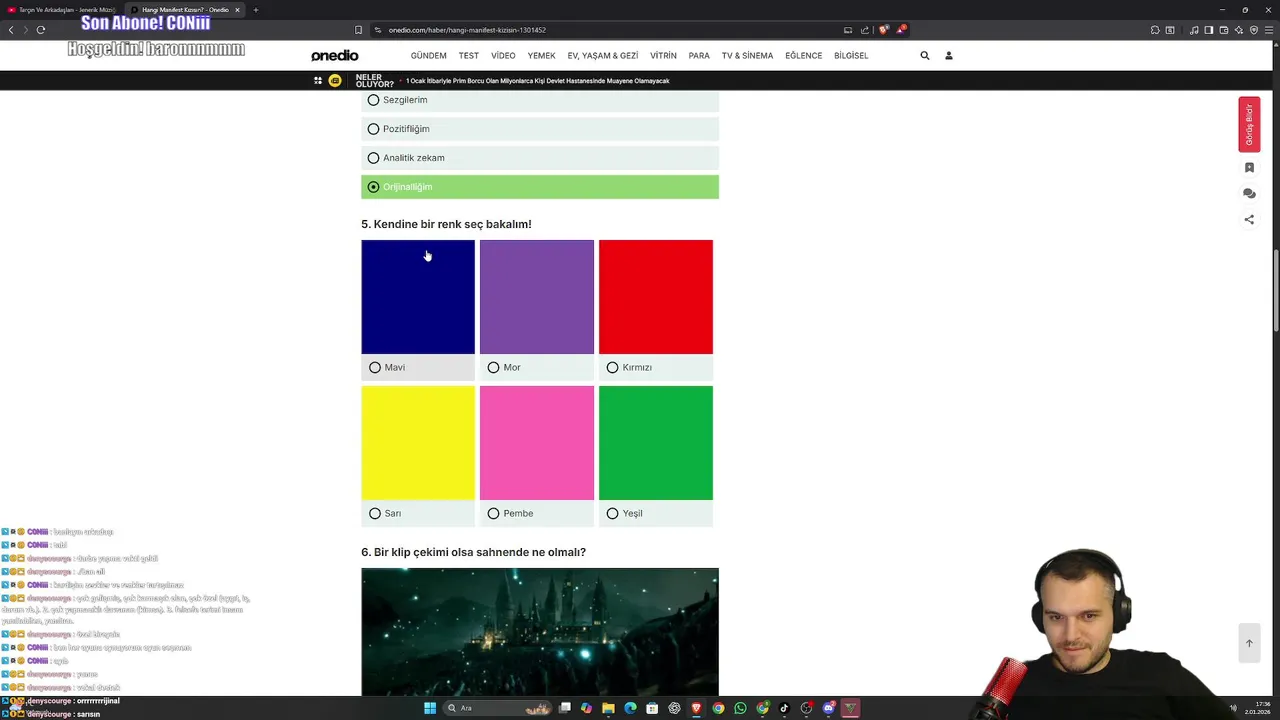The width and height of the screenshot is (1280, 720).
Task: Open the Prim Borcu news headline link
Action: (x=538, y=81)
